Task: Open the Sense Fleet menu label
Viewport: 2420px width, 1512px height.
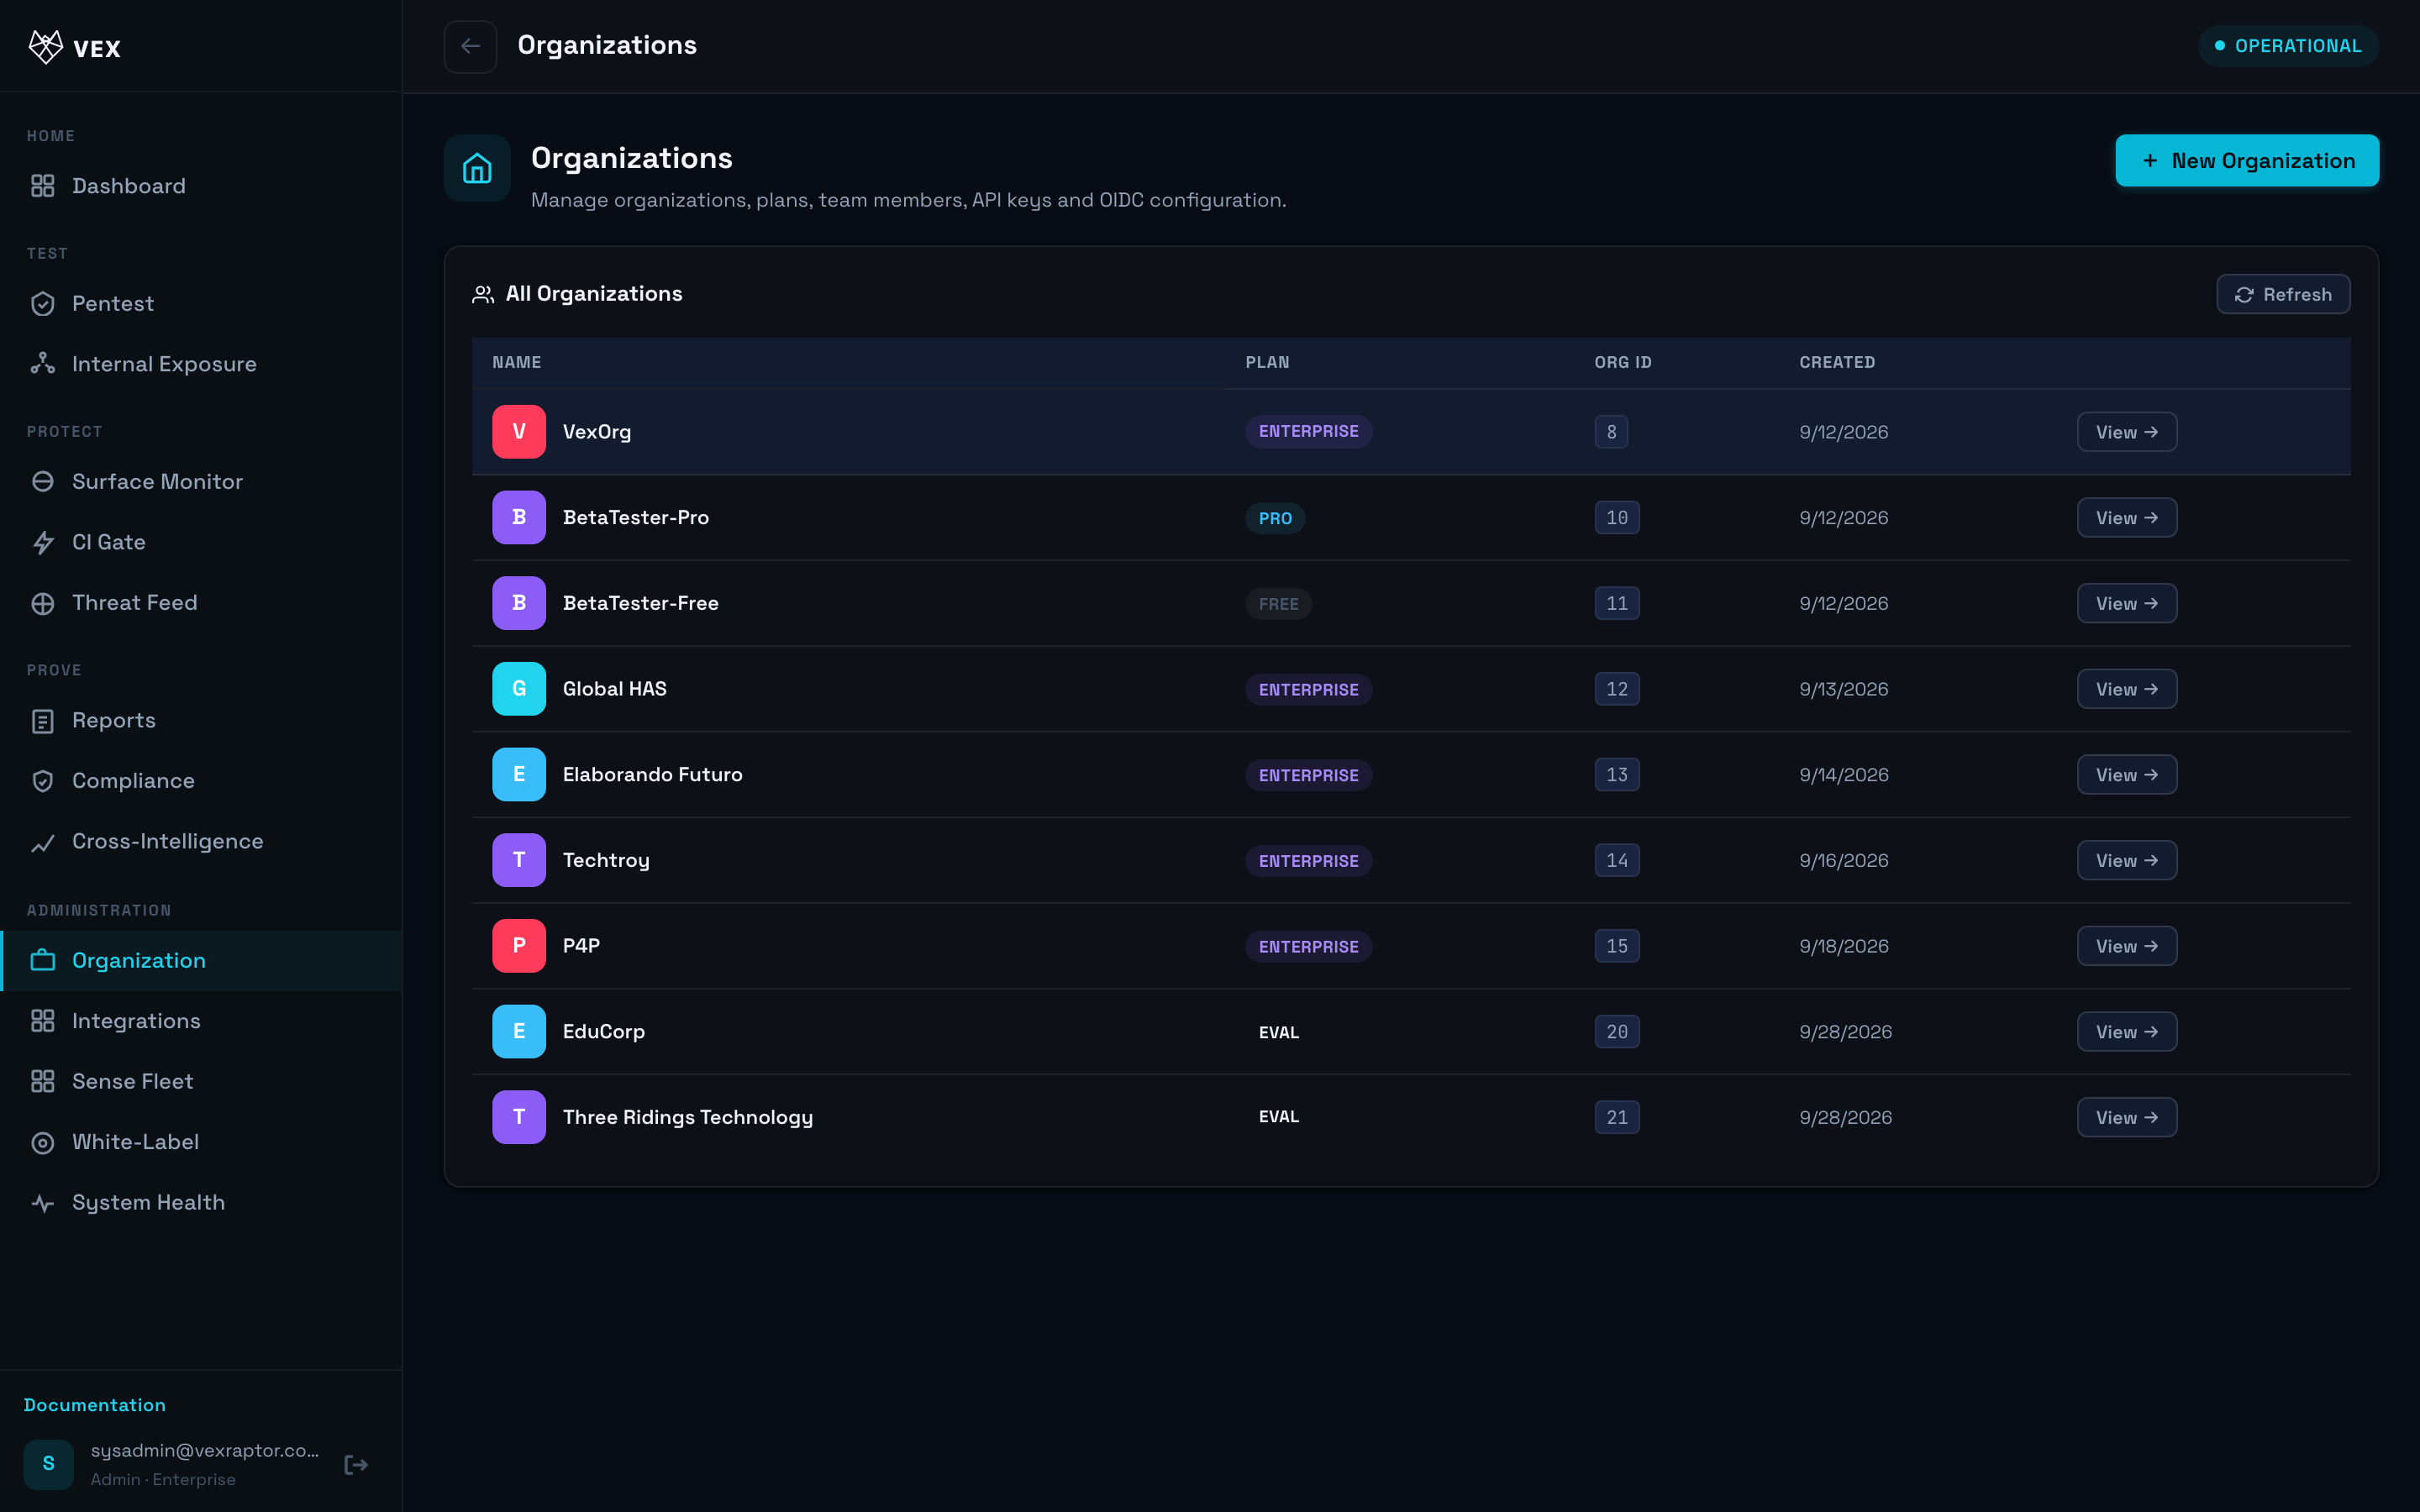Action: (x=132, y=1082)
